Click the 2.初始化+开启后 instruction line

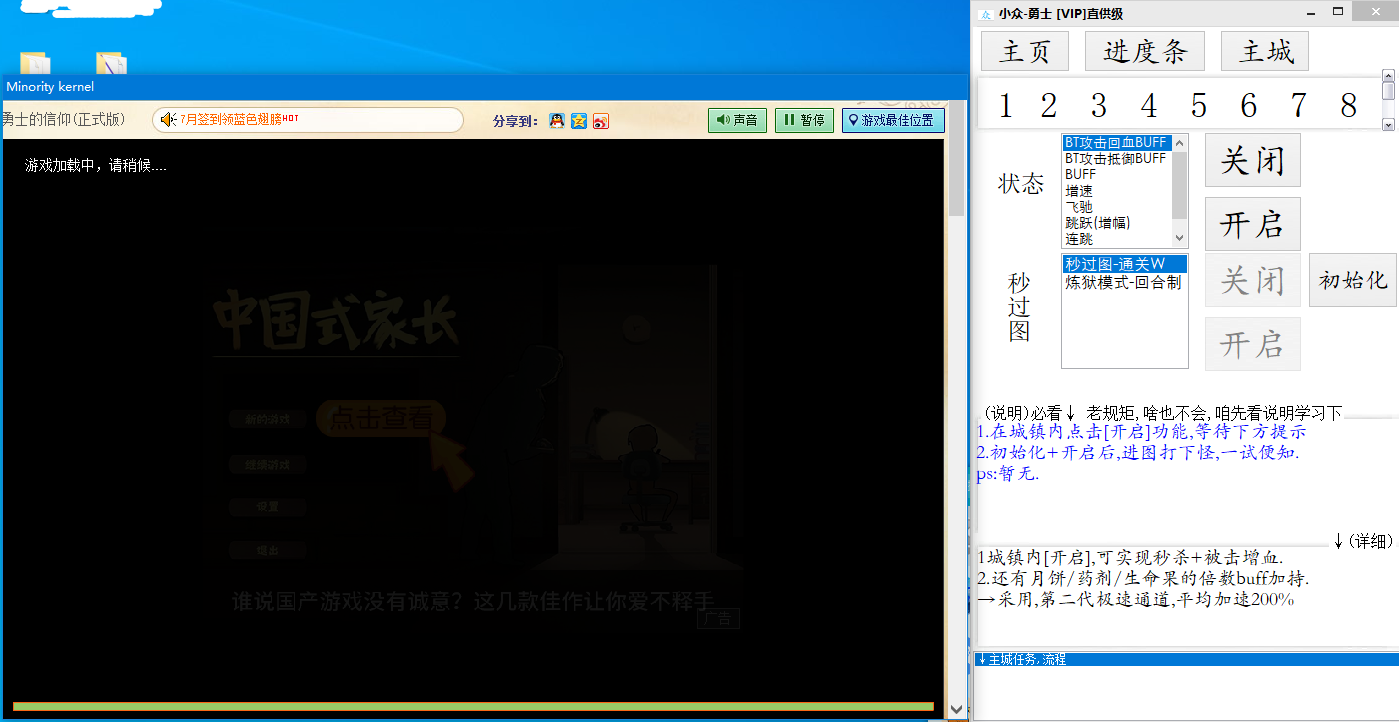pos(1137,453)
